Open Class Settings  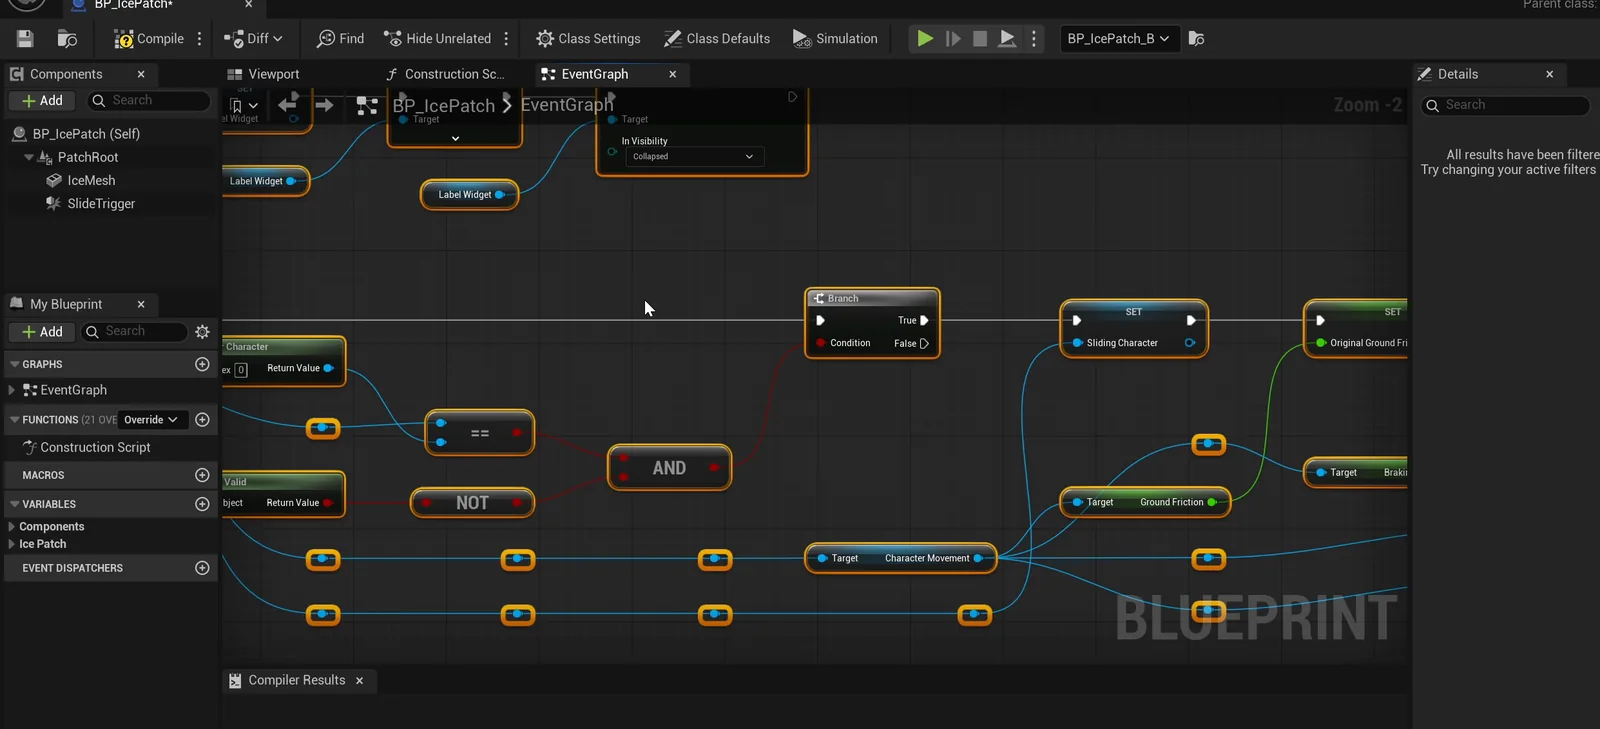588,39
